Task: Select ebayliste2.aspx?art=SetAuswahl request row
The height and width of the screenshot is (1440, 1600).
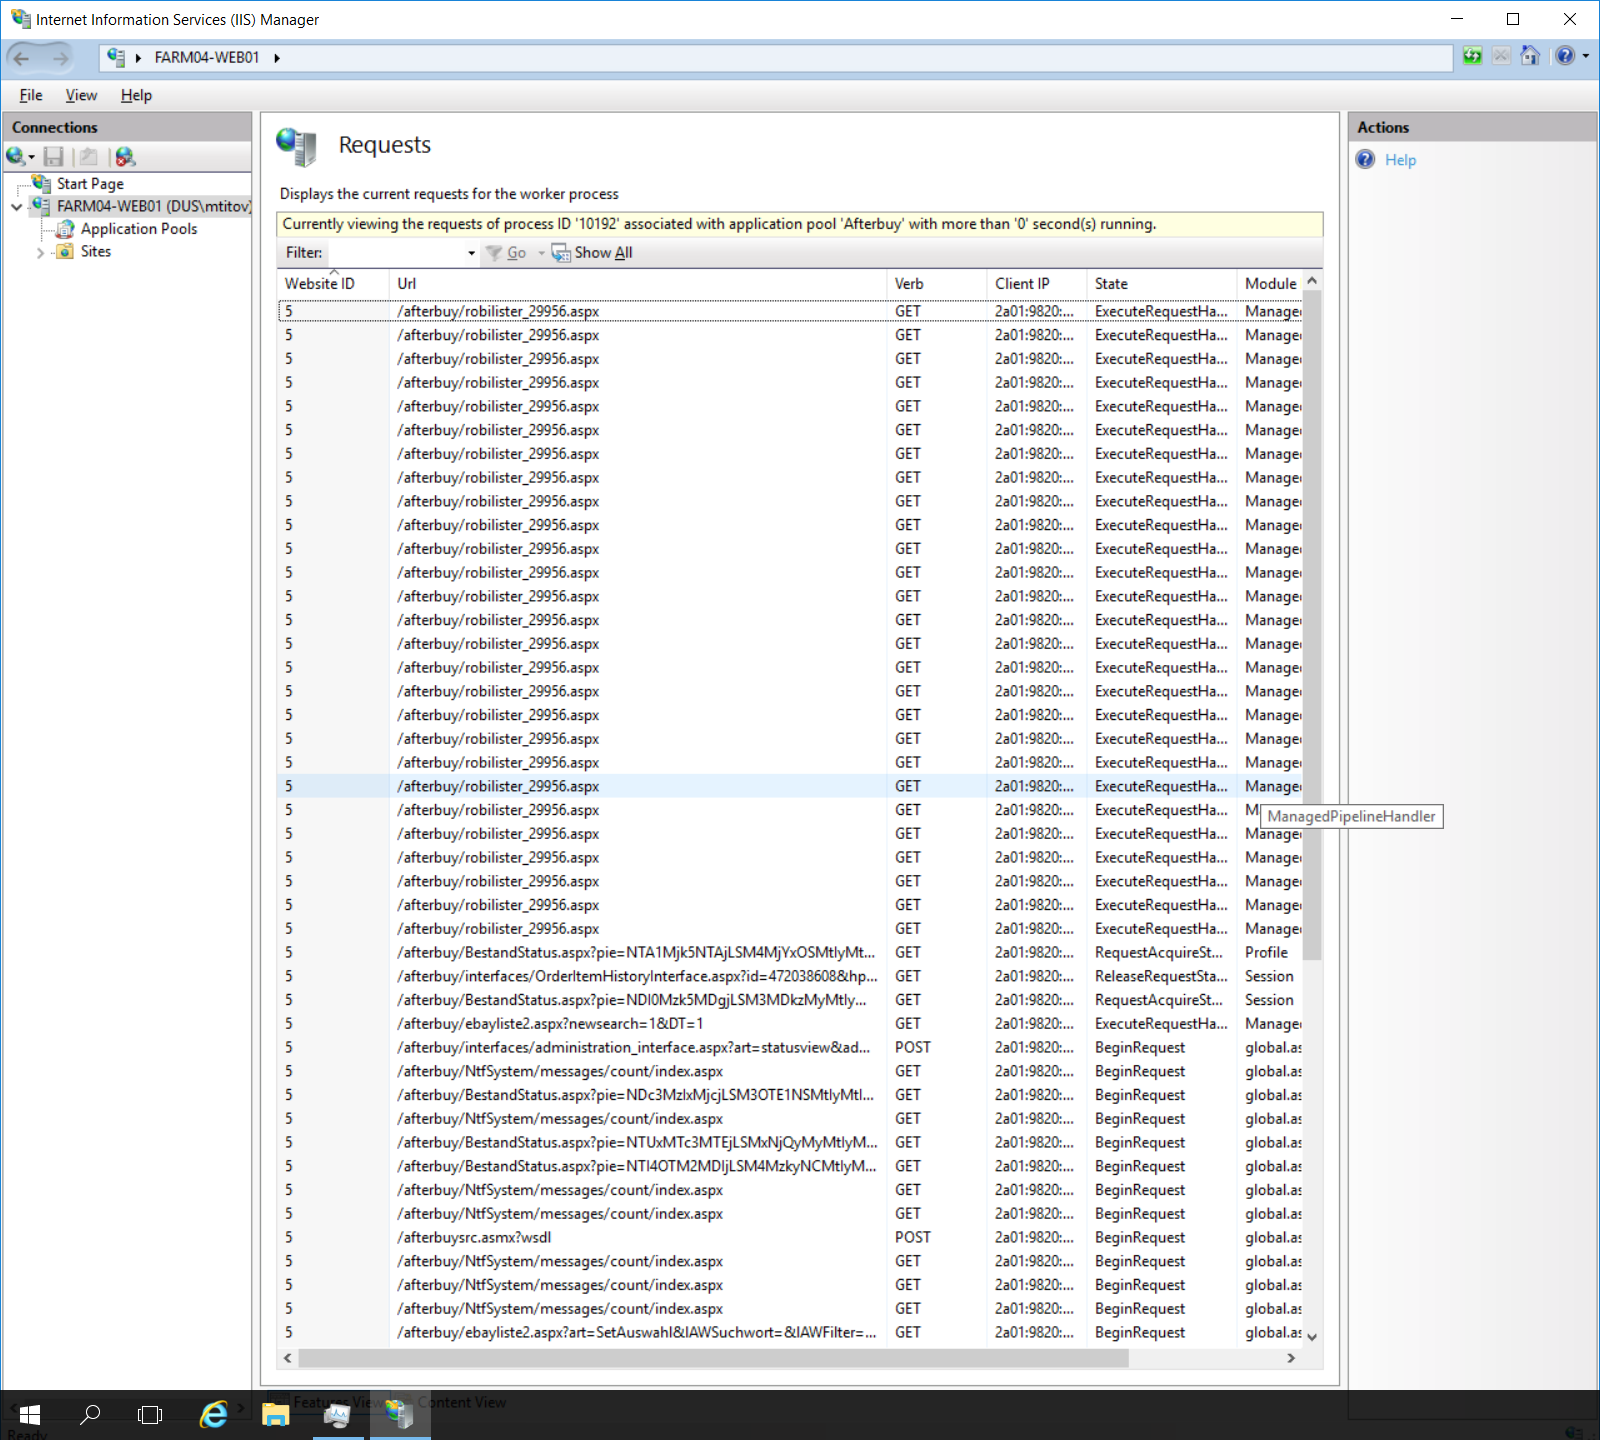Action: tap(790, 1332)
